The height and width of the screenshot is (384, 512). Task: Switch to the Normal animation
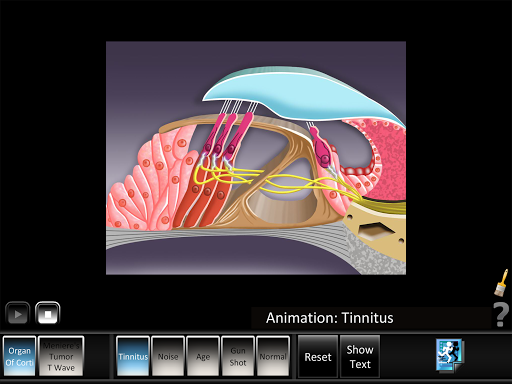pos(273,356)
